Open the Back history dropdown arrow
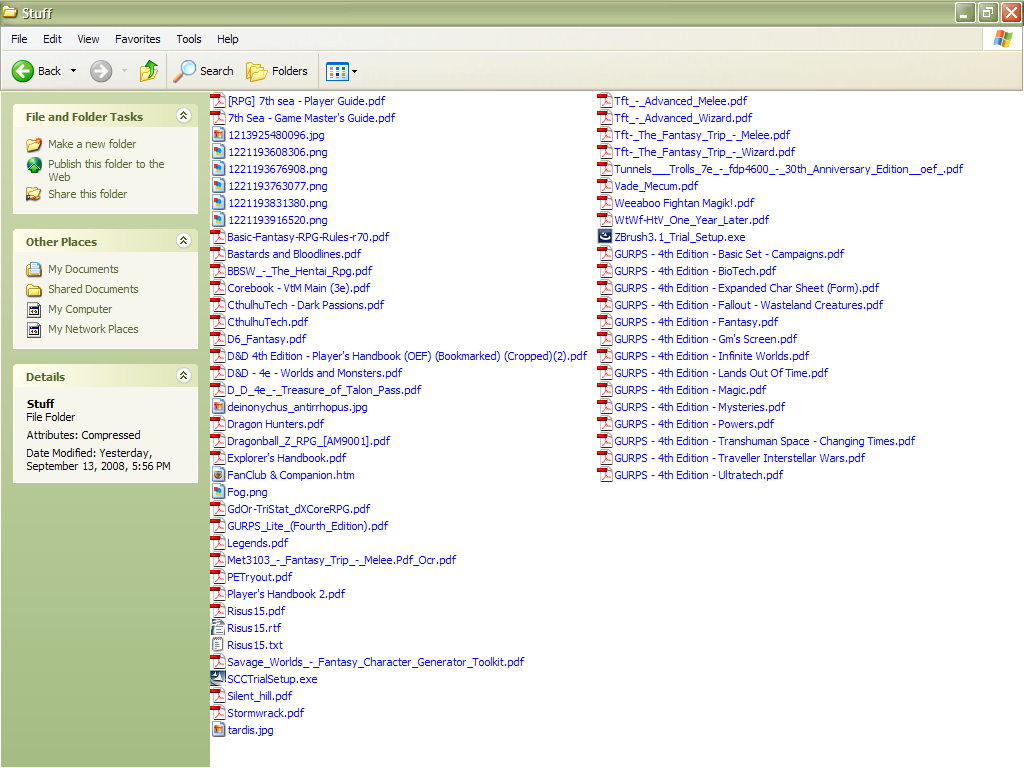The height and width of the screenshot is (768, 1024). [x=73, y=71]
